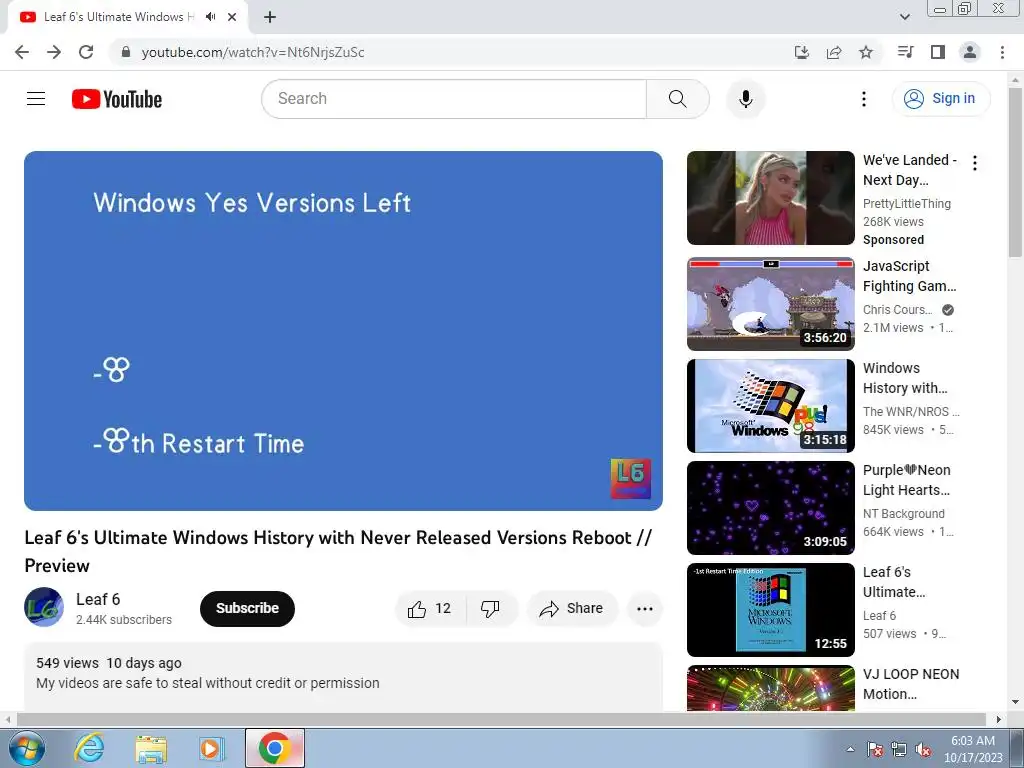This screenshot has width=1024, height=768.
Task: Click install/download page icon in address bar
Action: pyautogui.click(x=801, y=52)
